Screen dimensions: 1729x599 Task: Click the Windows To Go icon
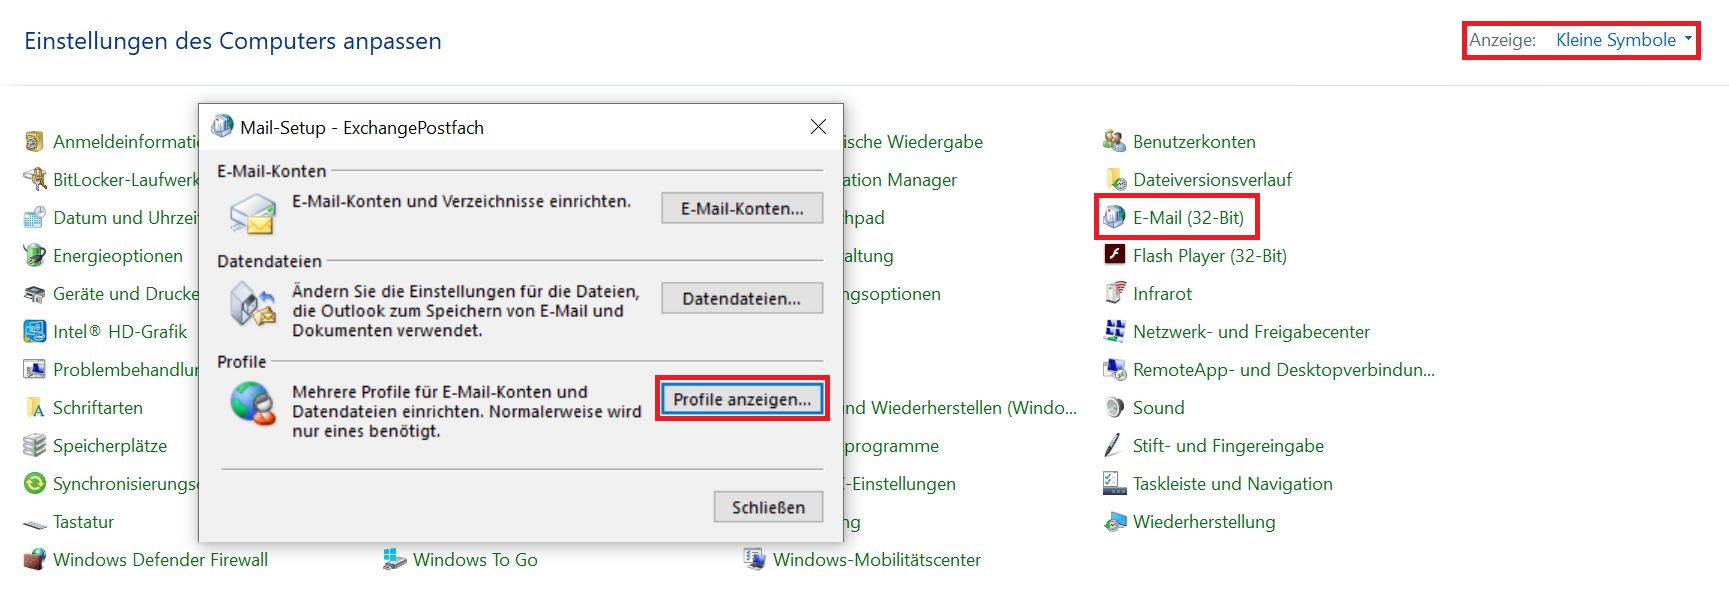pos(394,559)
